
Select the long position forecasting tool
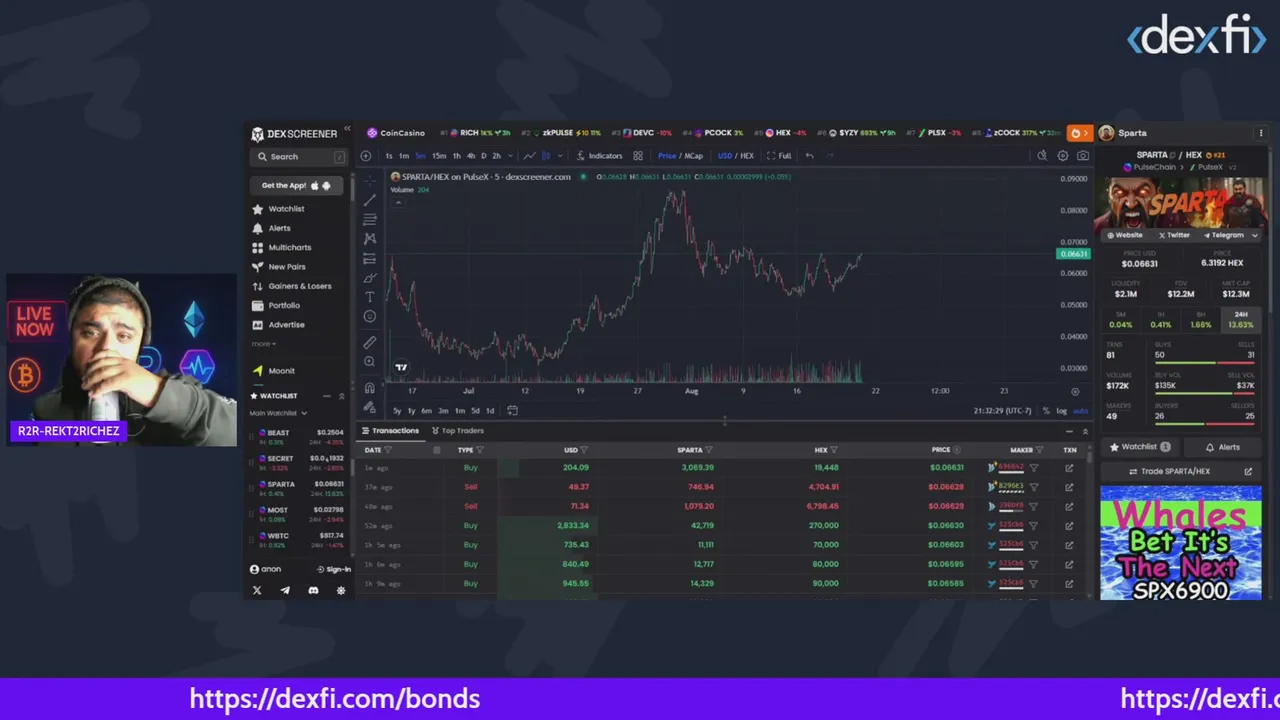[369, 258]
